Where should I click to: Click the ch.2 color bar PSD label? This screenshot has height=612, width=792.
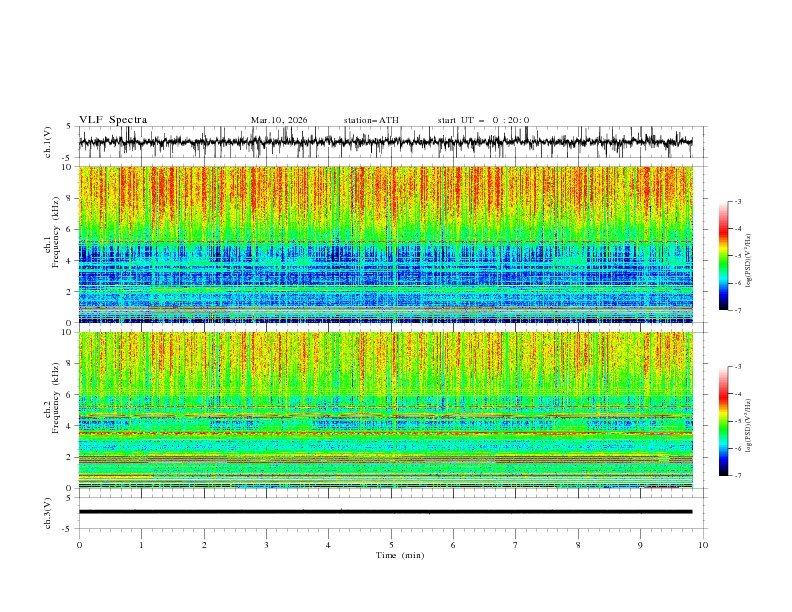(749, 426)
